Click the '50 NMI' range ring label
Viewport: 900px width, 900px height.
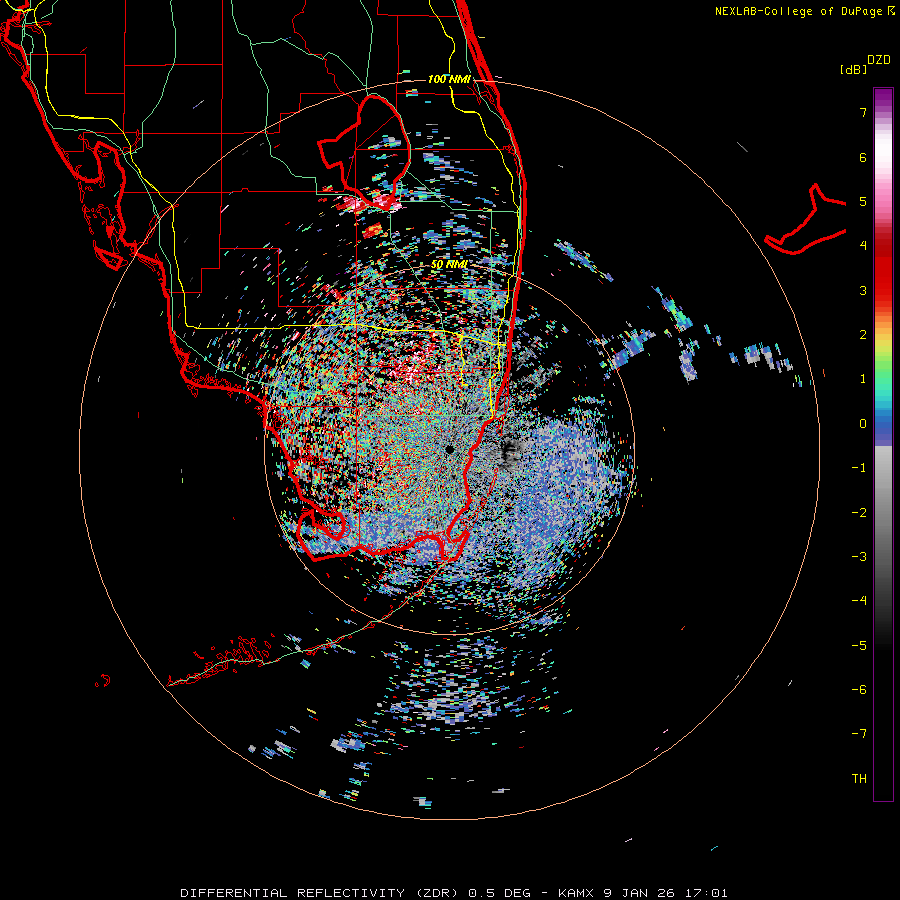[449, 265]
